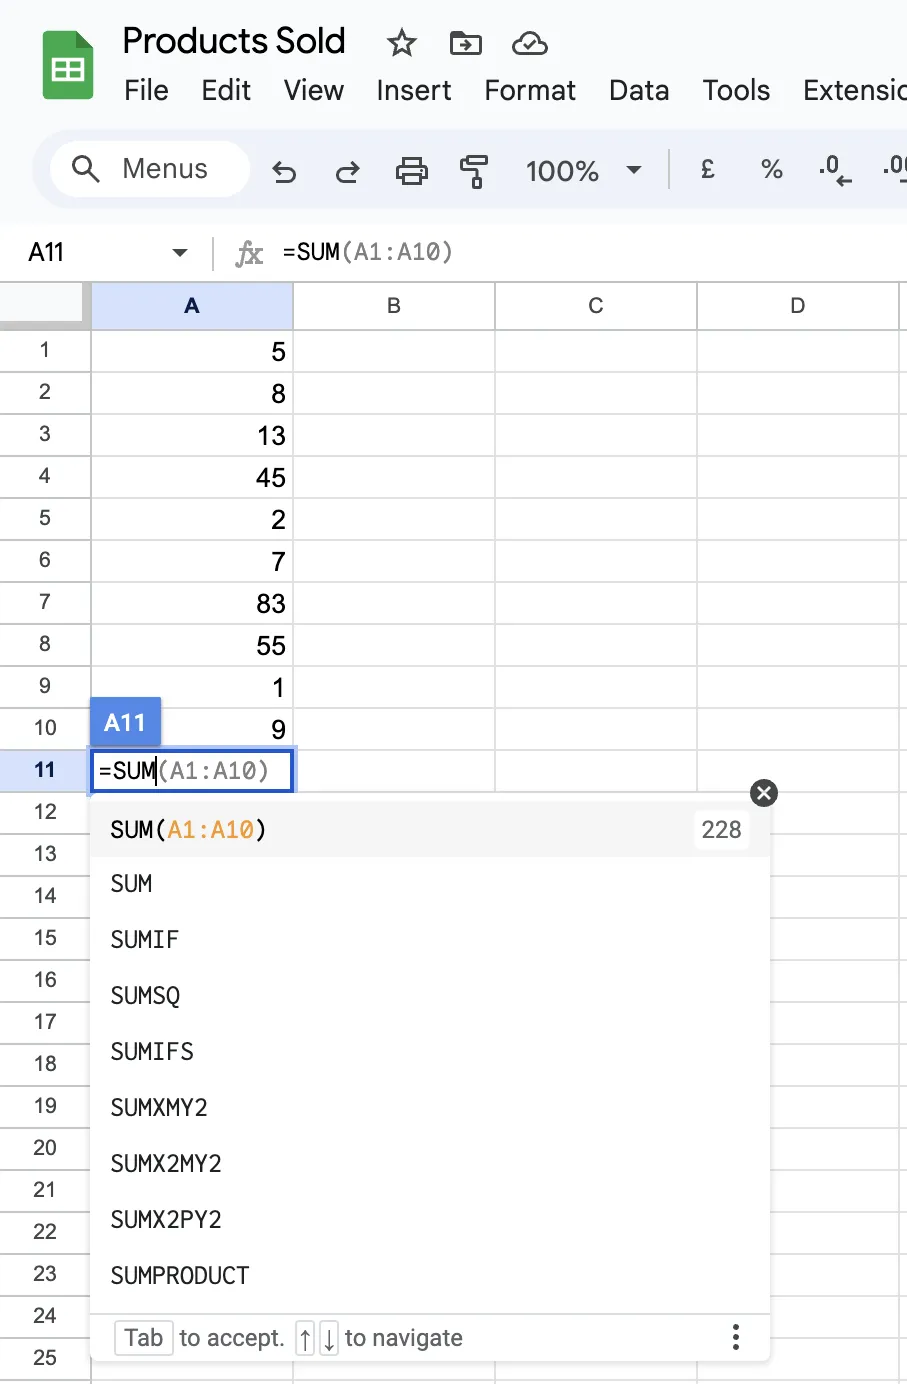Click the move to folder icon

[x=465, y=43]
